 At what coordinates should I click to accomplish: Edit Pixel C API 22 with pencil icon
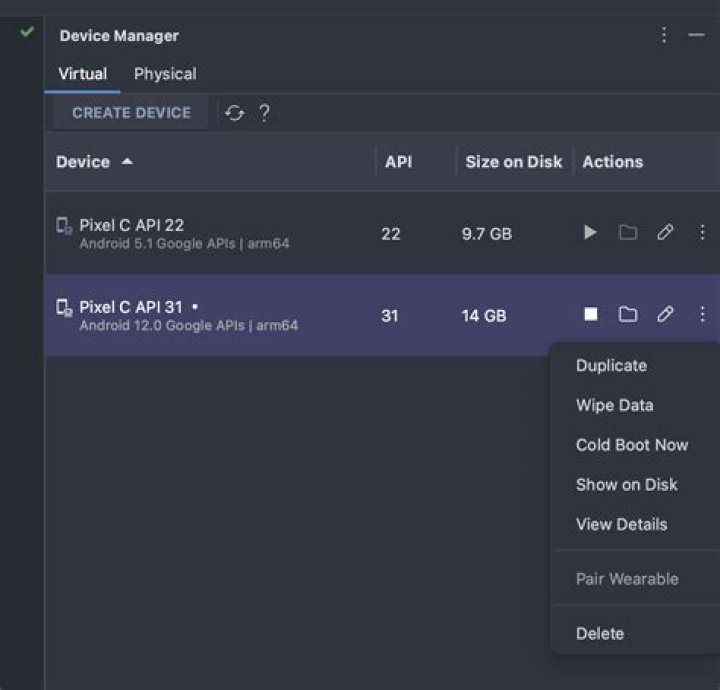(x=665, y=232)
